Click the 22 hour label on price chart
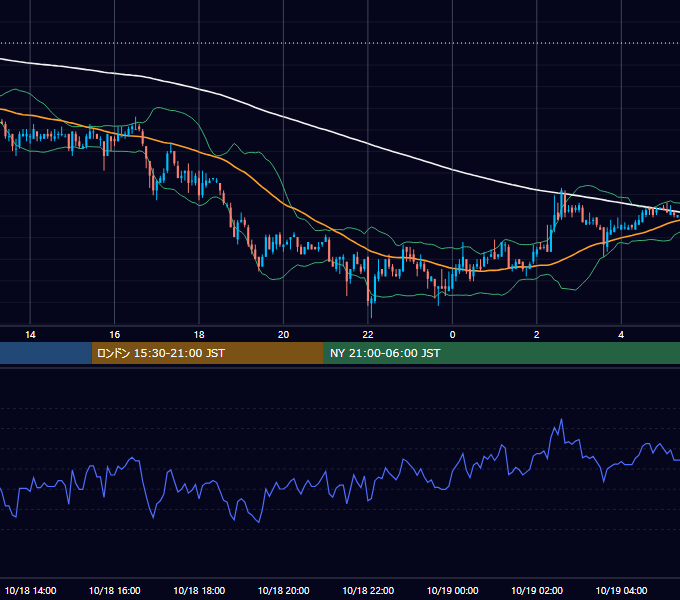The image size is (680, 600). click(x=368, y=335)
